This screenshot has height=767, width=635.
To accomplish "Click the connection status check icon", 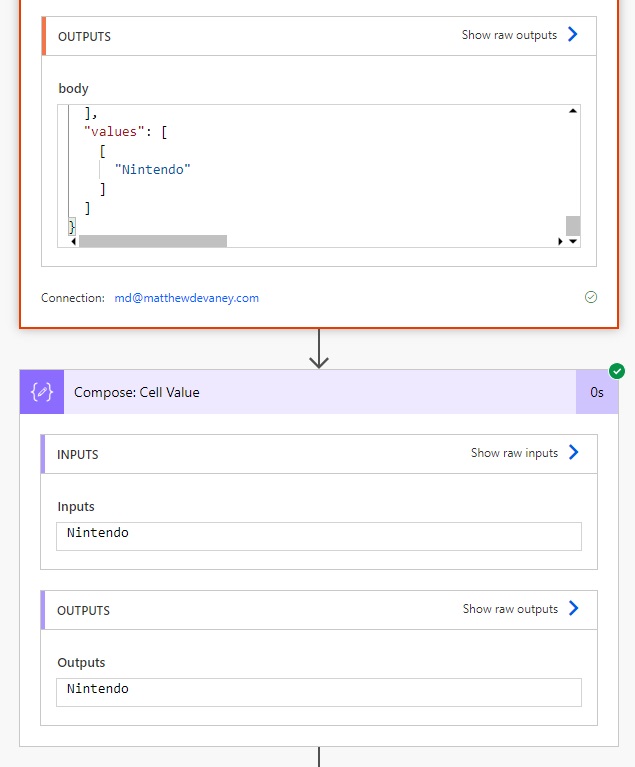I will [x=591, y=297].
